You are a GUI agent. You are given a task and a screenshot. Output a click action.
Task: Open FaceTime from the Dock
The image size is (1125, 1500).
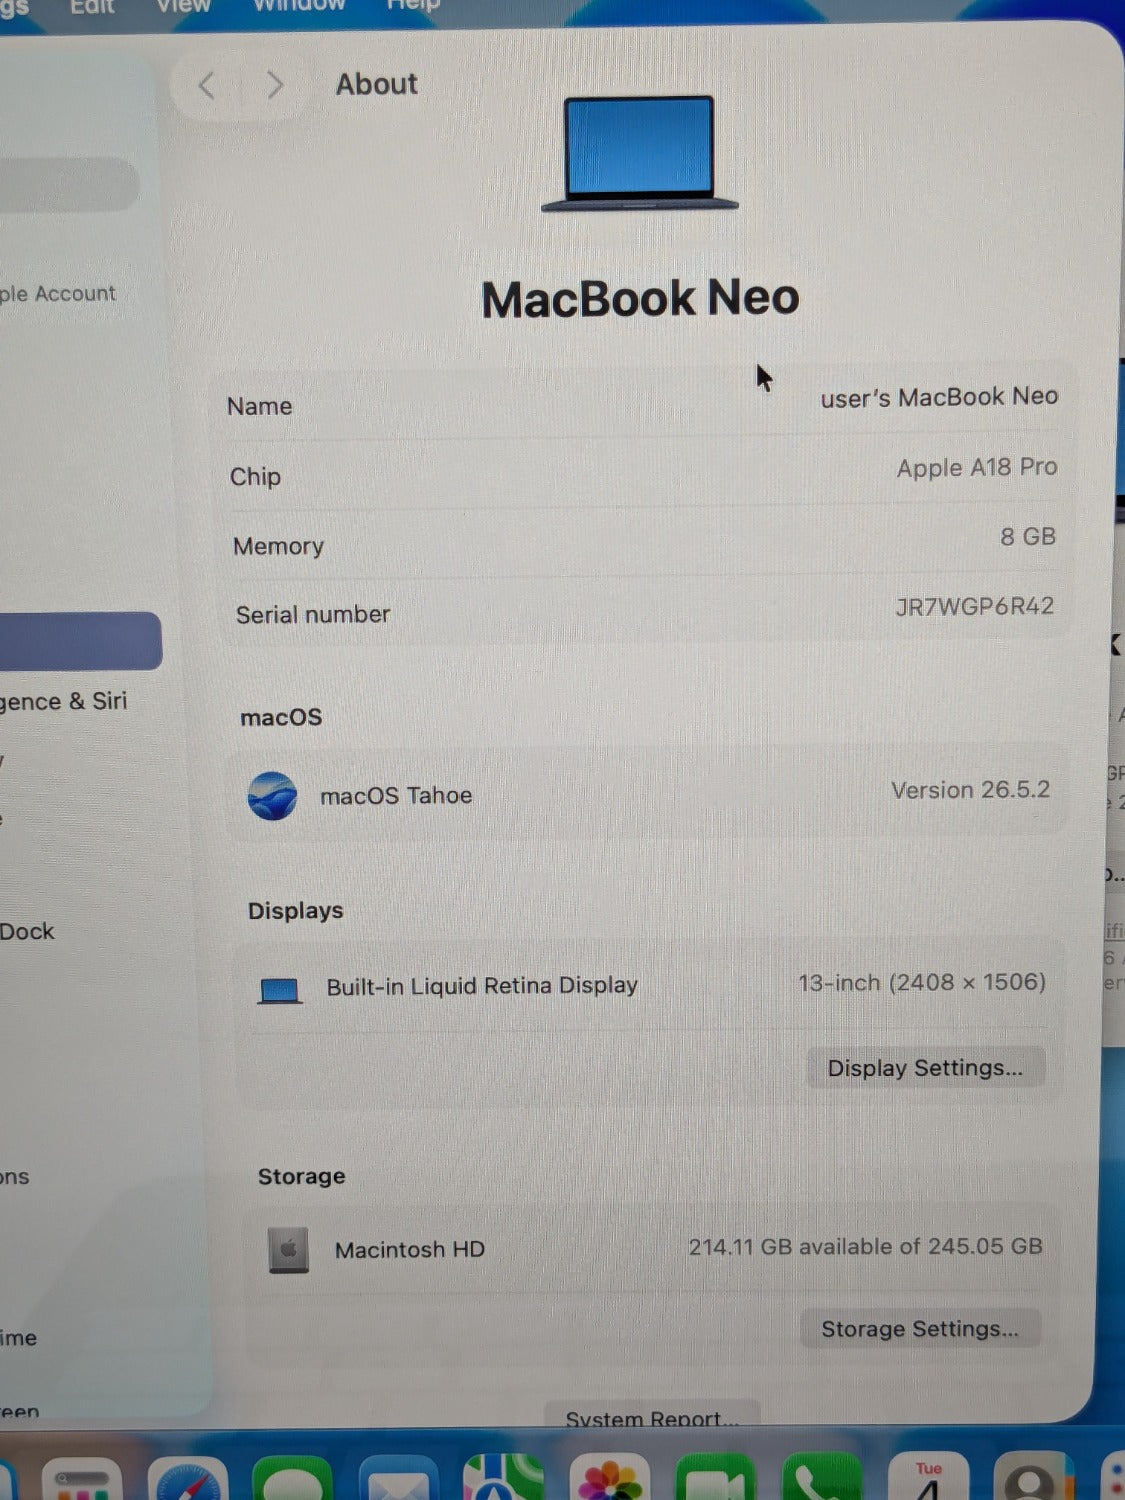[x=716, y=1478]
